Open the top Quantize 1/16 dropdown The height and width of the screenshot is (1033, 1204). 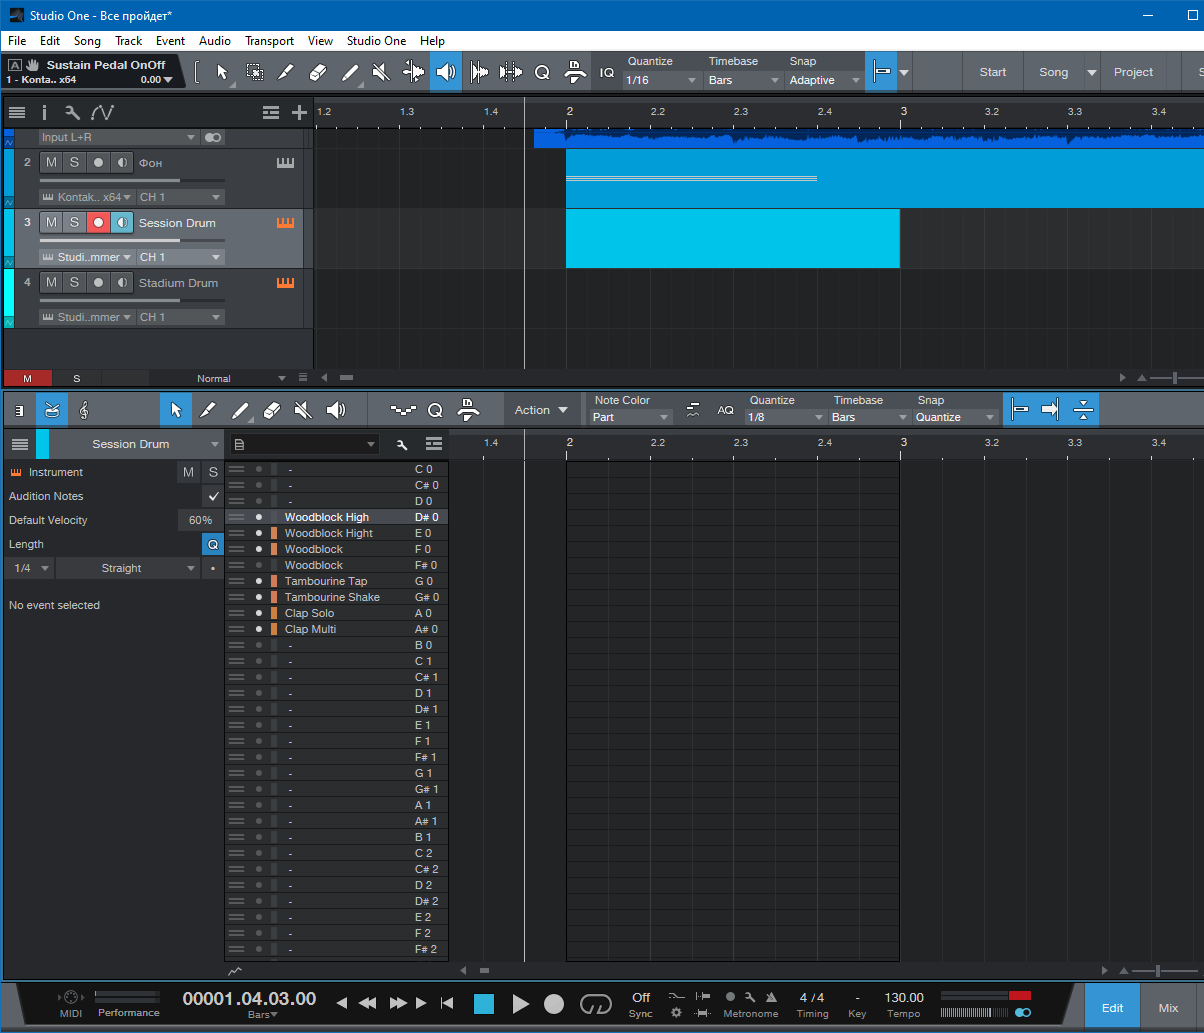tap(662, 80)
